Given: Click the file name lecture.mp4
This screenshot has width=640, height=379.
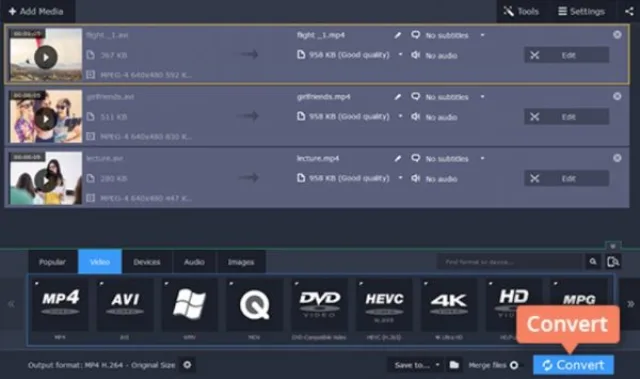Looking at the screenshot, I should (x=318, y=159).
